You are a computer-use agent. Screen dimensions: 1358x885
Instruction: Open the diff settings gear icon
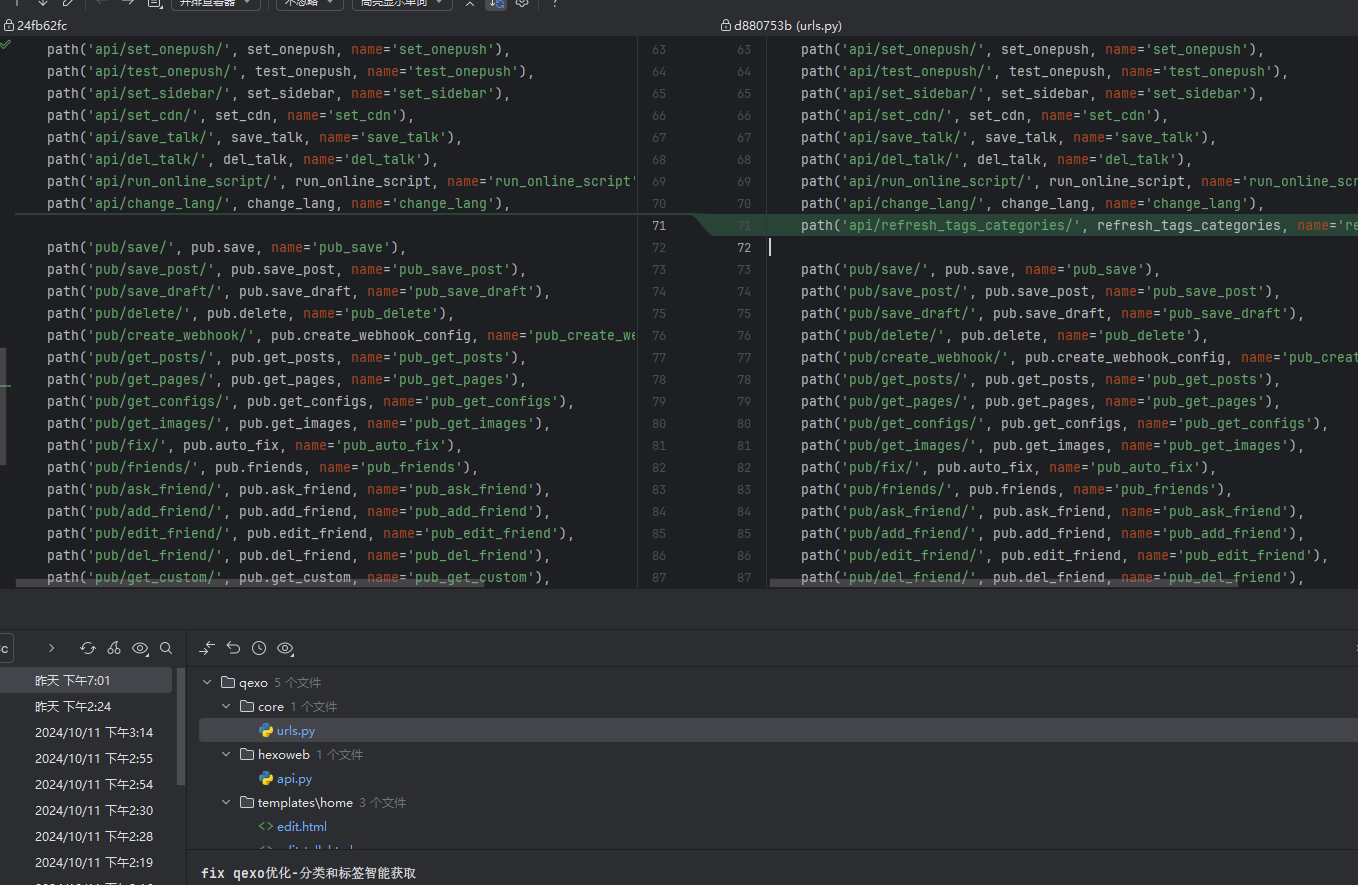tap(521, 4)
